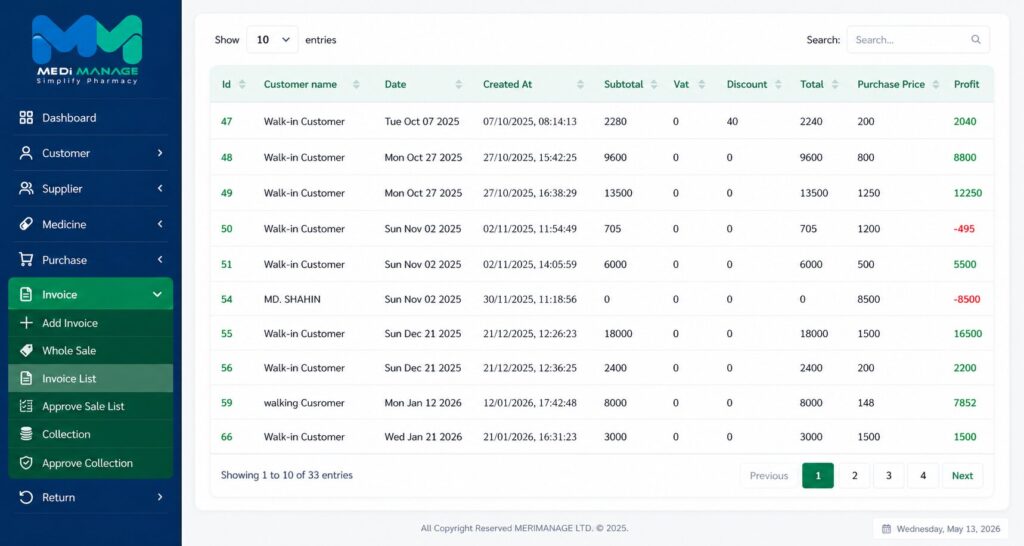Click the Profit column header
This screenshot has width=1024, height=546.
(x=967, y=84)
